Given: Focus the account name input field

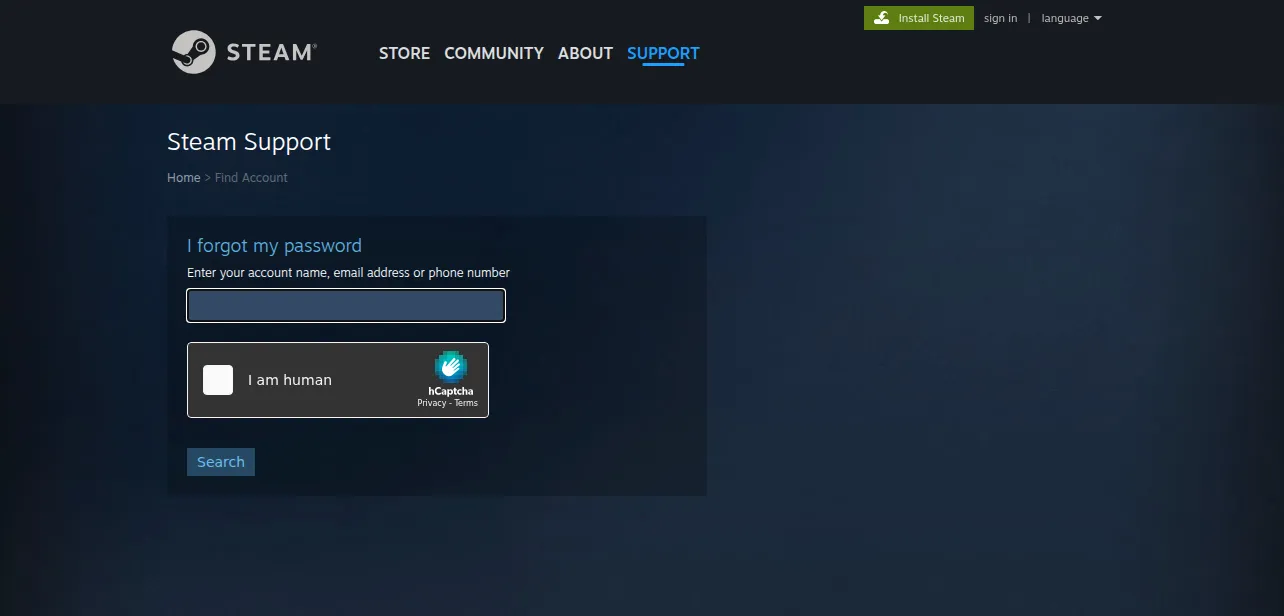Looking at the screenshot, I should [x=346, y=306].
